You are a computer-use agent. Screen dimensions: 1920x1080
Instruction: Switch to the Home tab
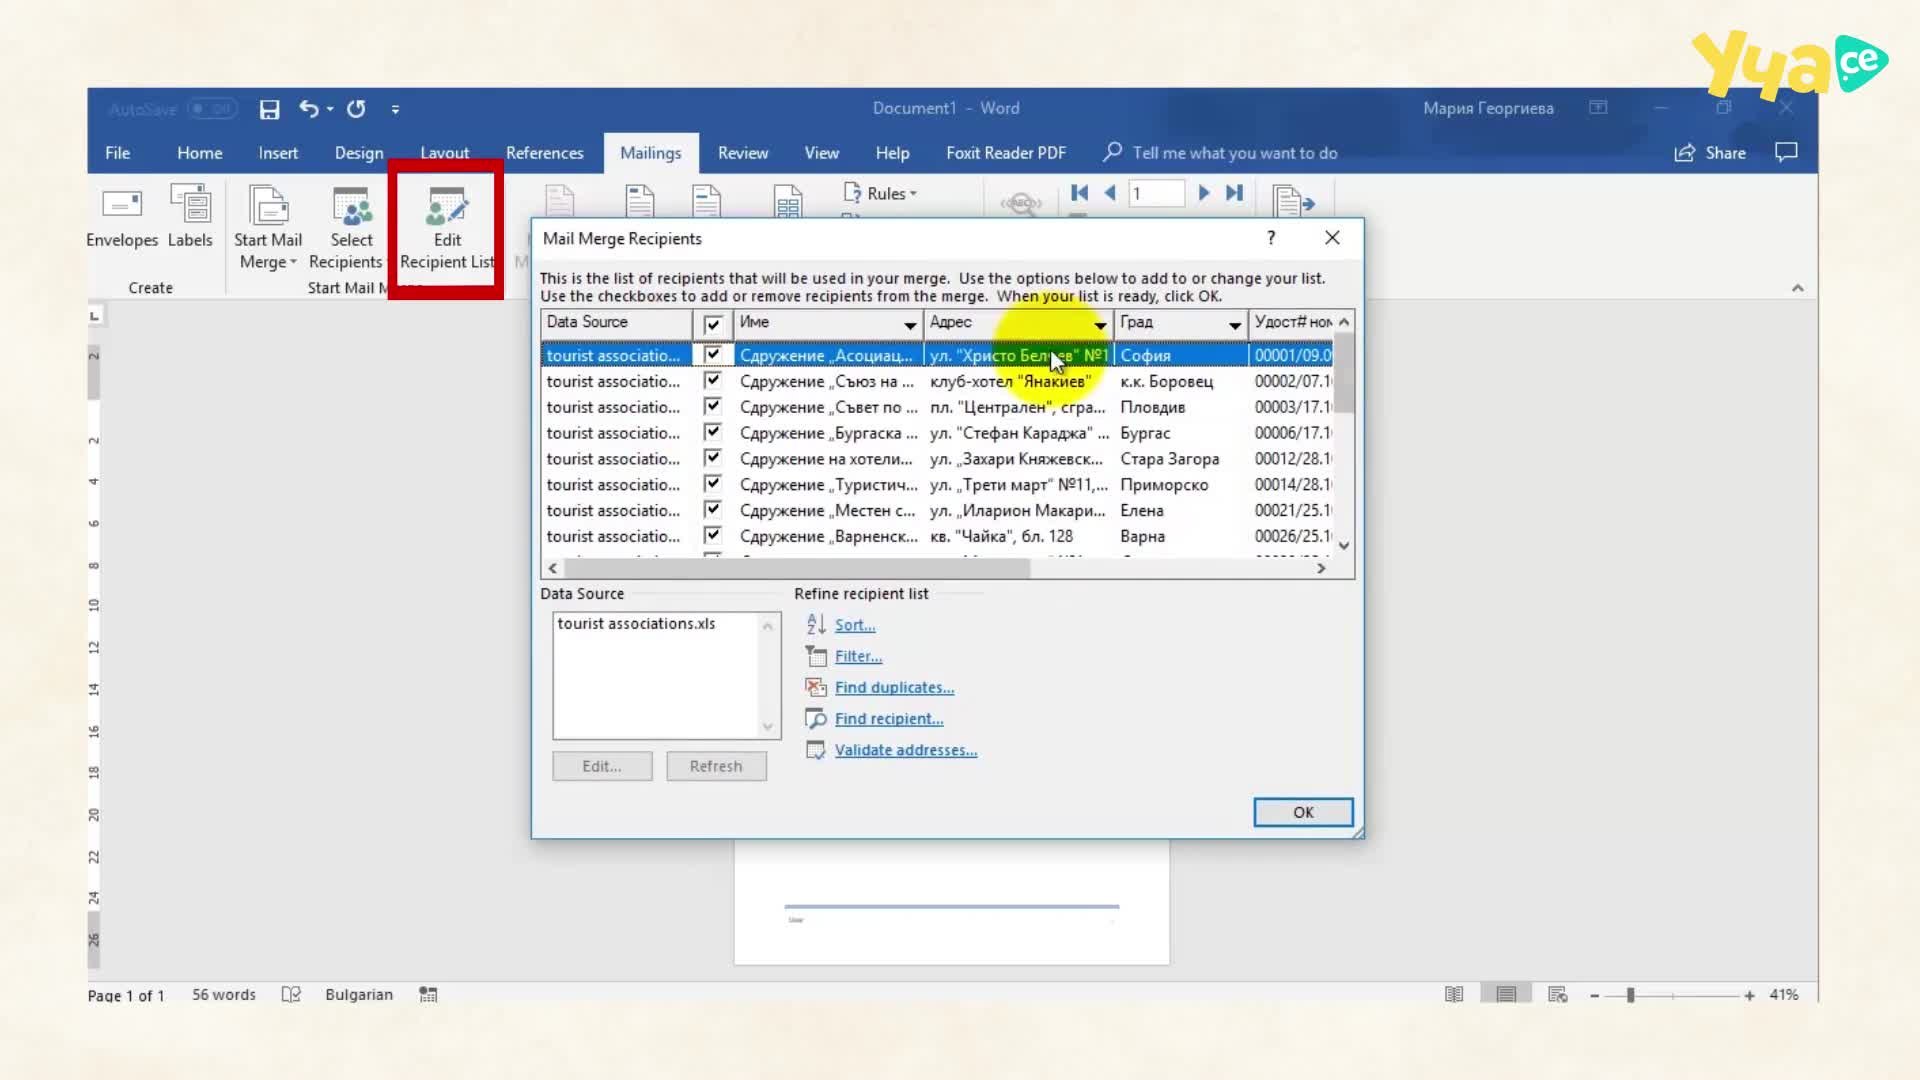pos(200,153)
